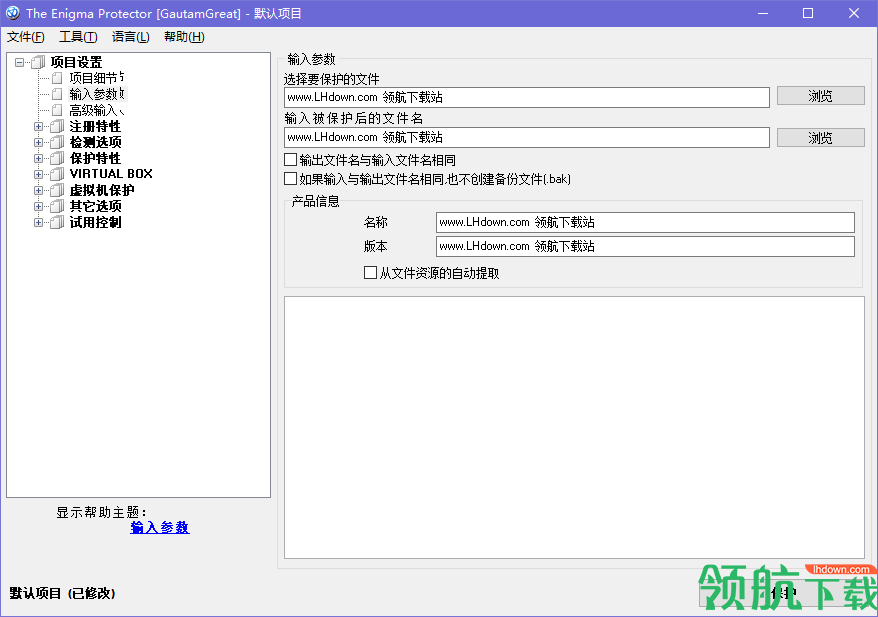Click the product 名称 input field

tap(645, 222)
